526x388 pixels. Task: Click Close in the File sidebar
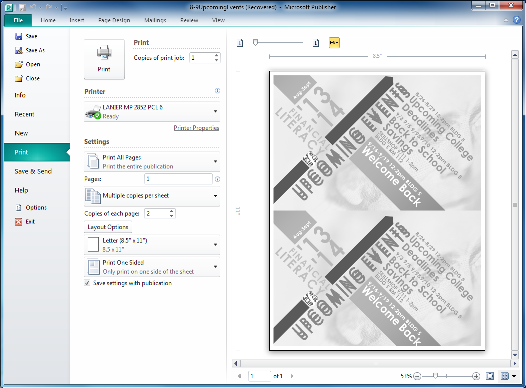27,78
